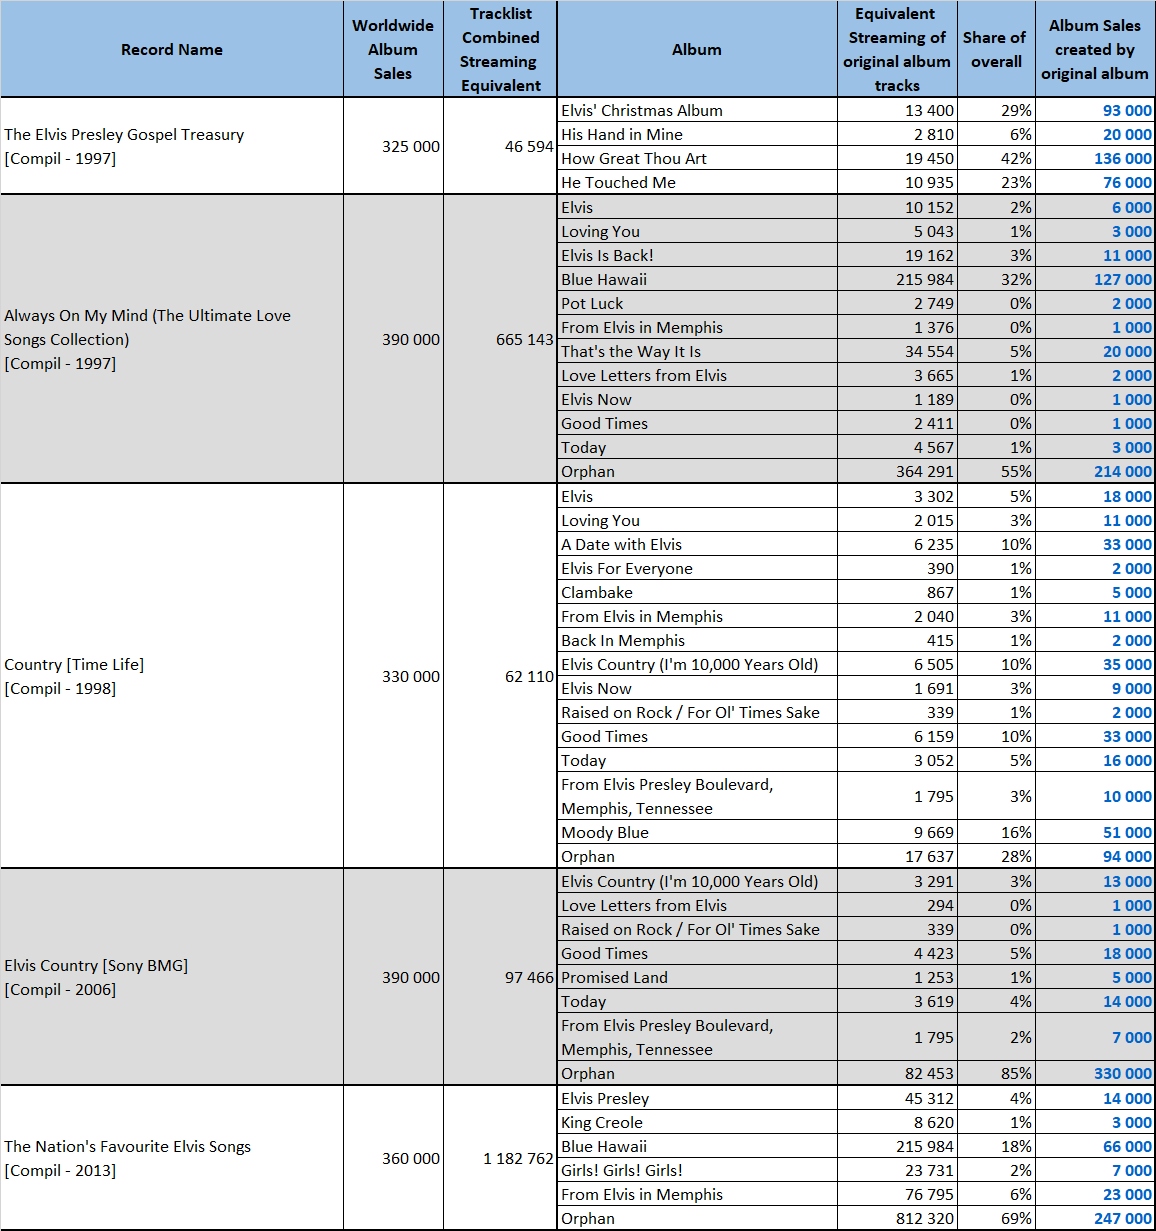The image size is (1156, 1231).
Task: Select the 325 000 worldwide sales cell
Action: 393,146
